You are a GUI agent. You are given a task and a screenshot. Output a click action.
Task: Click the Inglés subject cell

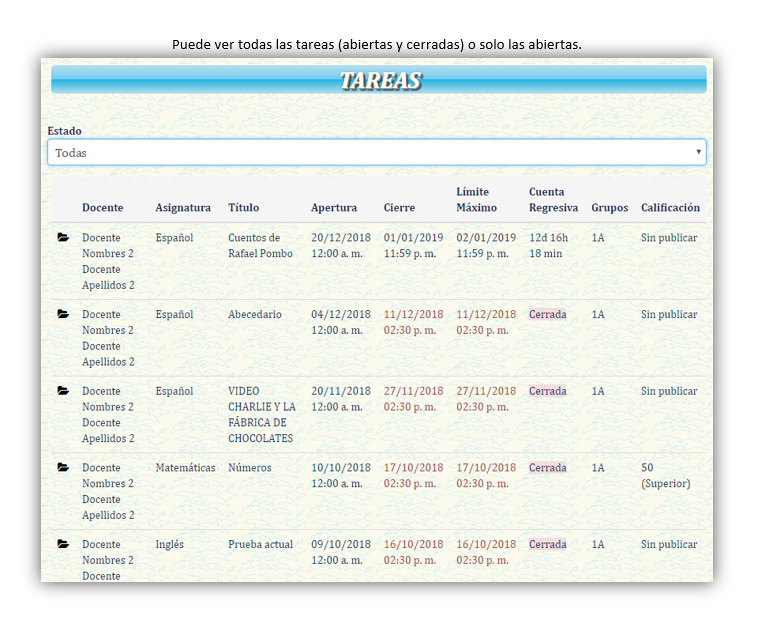click(169, 544)
